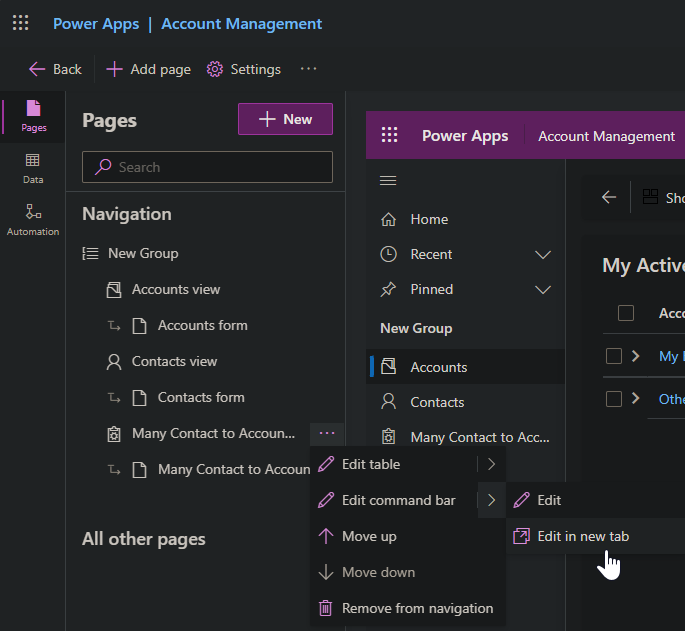Image resolution: width=685 pixels, height=631 pixels.
Task: Expand the My row chevron
Action: pyautogui.click(x=636, y=356)
